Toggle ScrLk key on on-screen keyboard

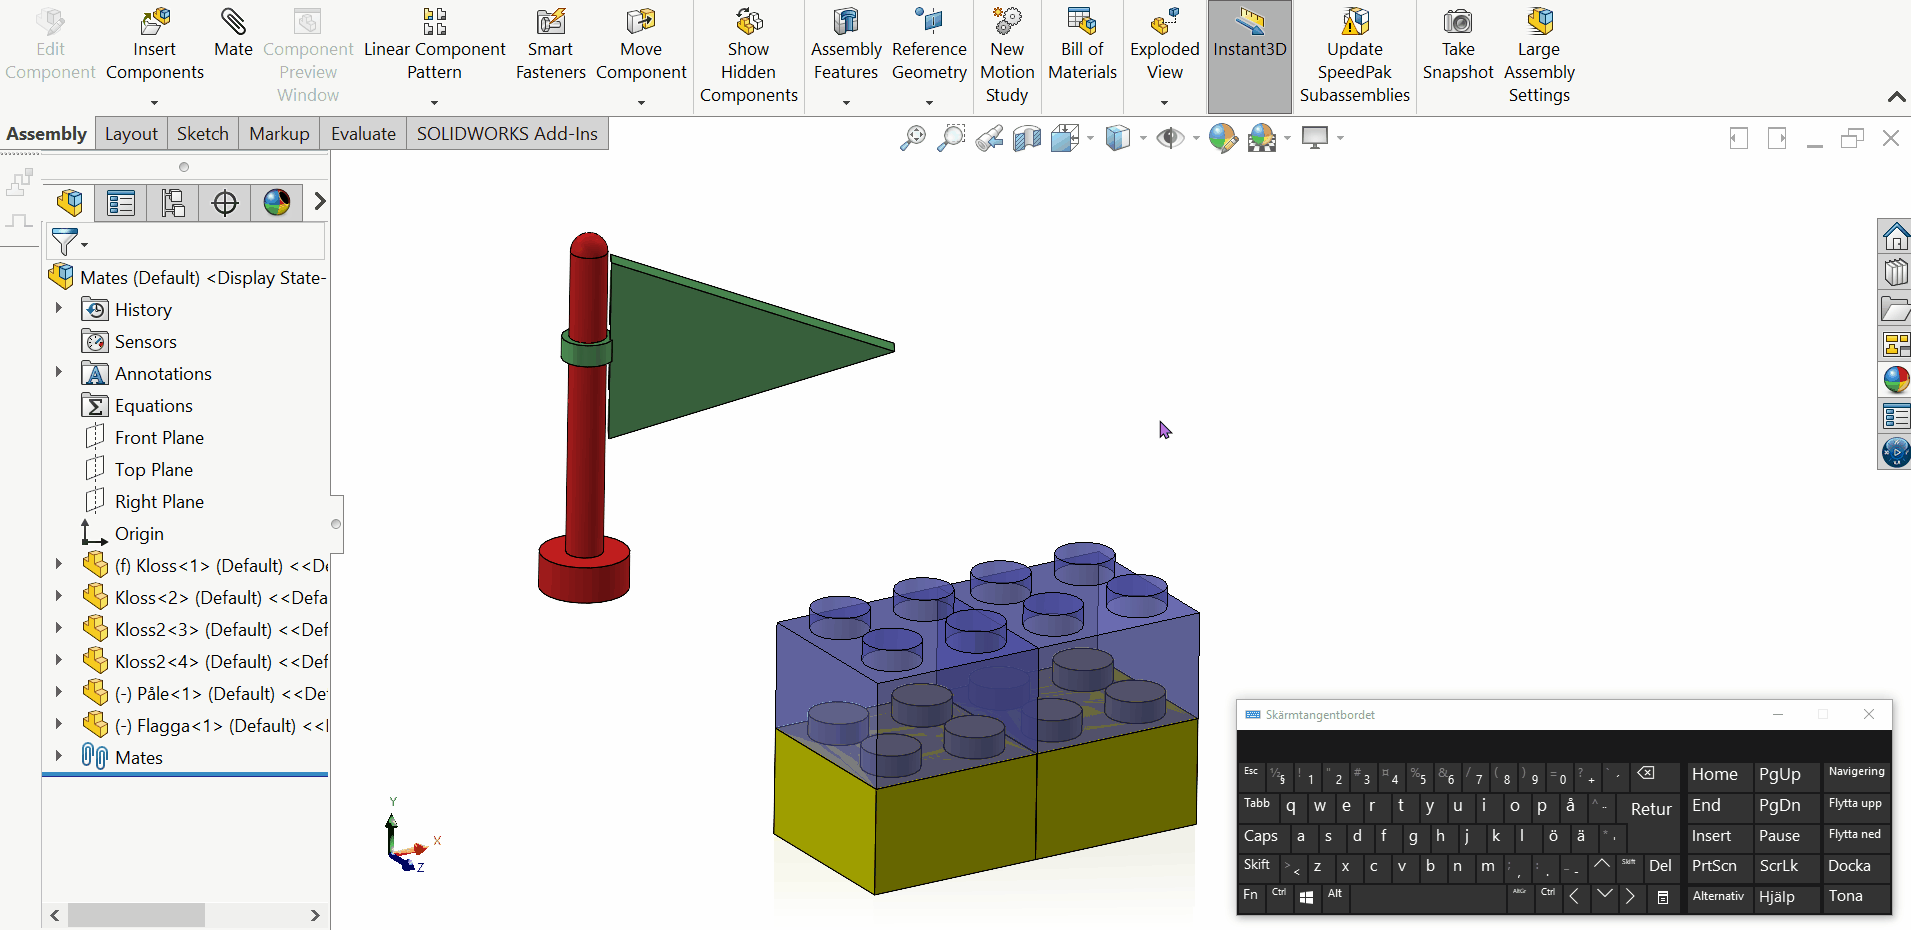click(x=1778, y=866)
